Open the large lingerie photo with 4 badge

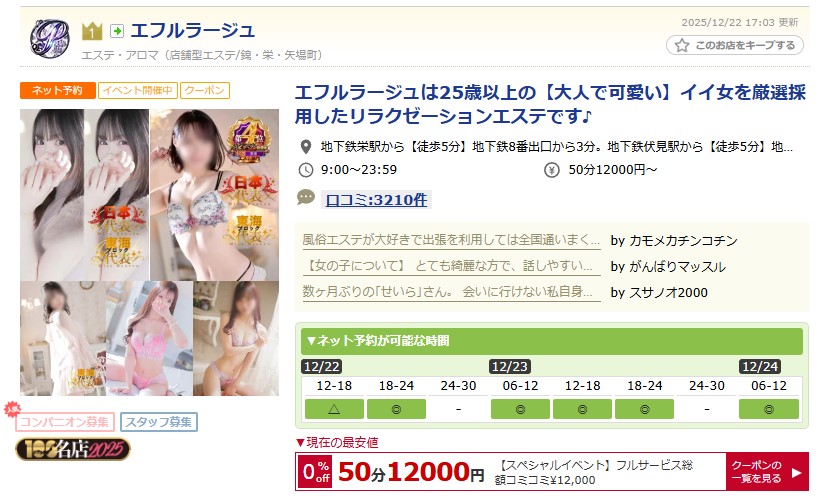pos(214,194)
